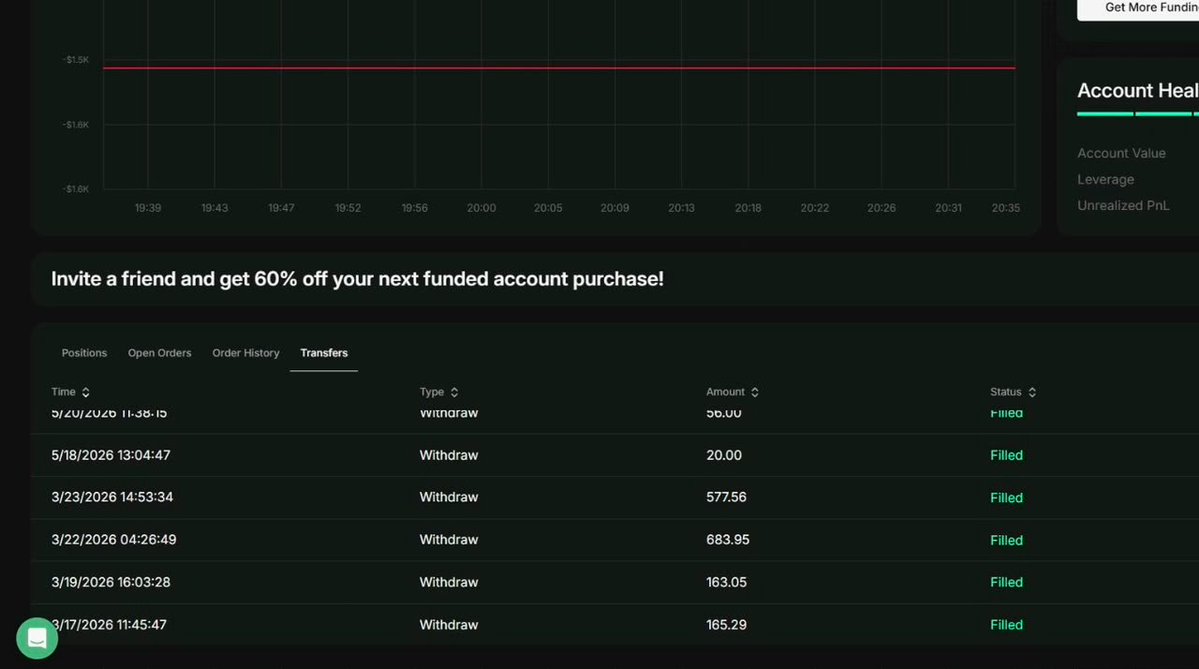Click the Amount column header label

(x=725, y=392)
